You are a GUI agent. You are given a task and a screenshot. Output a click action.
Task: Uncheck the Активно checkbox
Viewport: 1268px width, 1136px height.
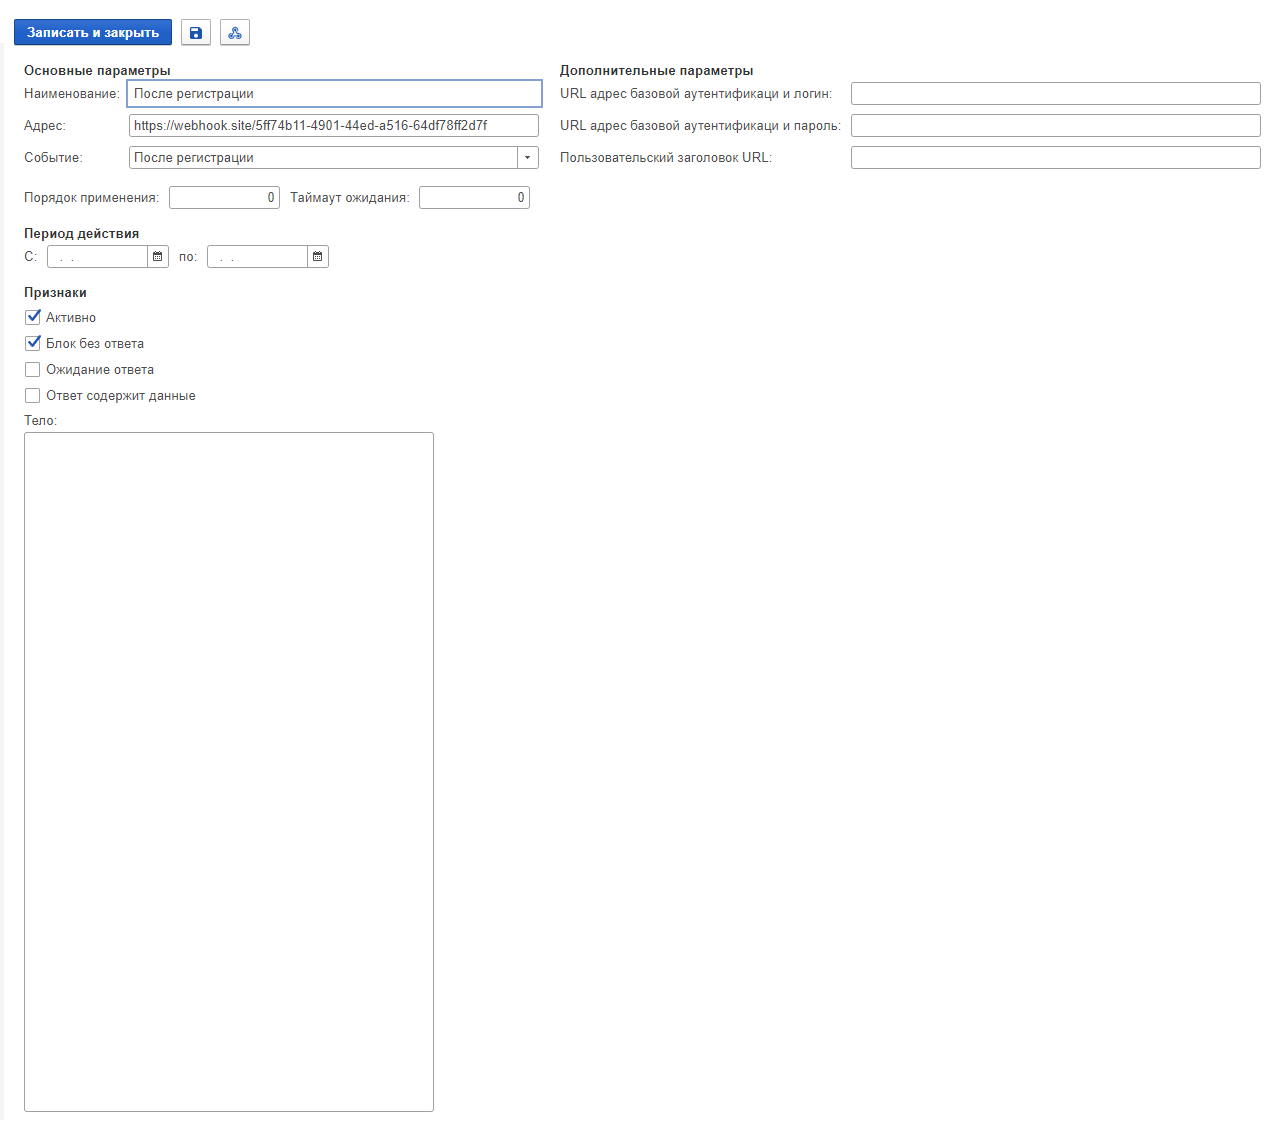(x=33, y=317)
